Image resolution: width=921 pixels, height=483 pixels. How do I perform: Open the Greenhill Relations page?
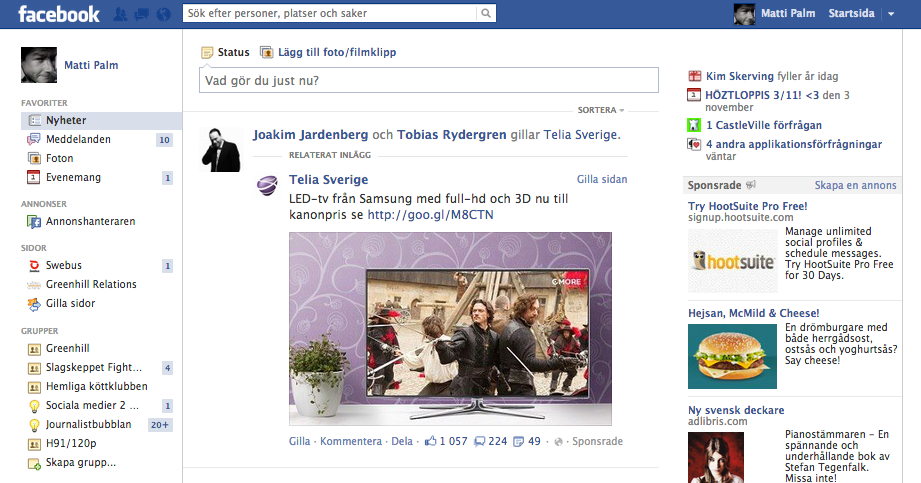(x=91, y=284)
